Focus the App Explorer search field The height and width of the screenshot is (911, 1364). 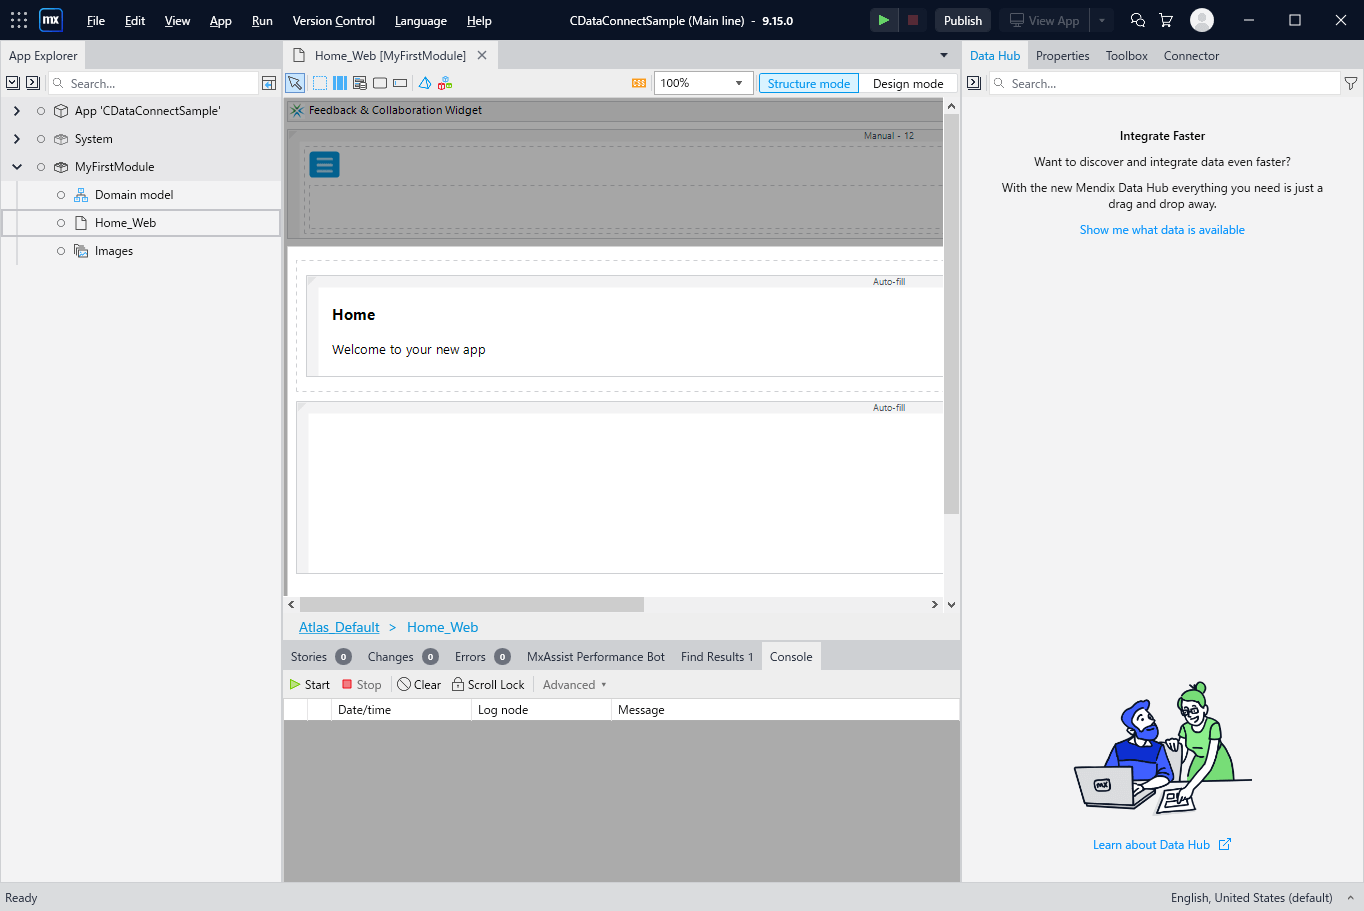[x=155, y=83]
